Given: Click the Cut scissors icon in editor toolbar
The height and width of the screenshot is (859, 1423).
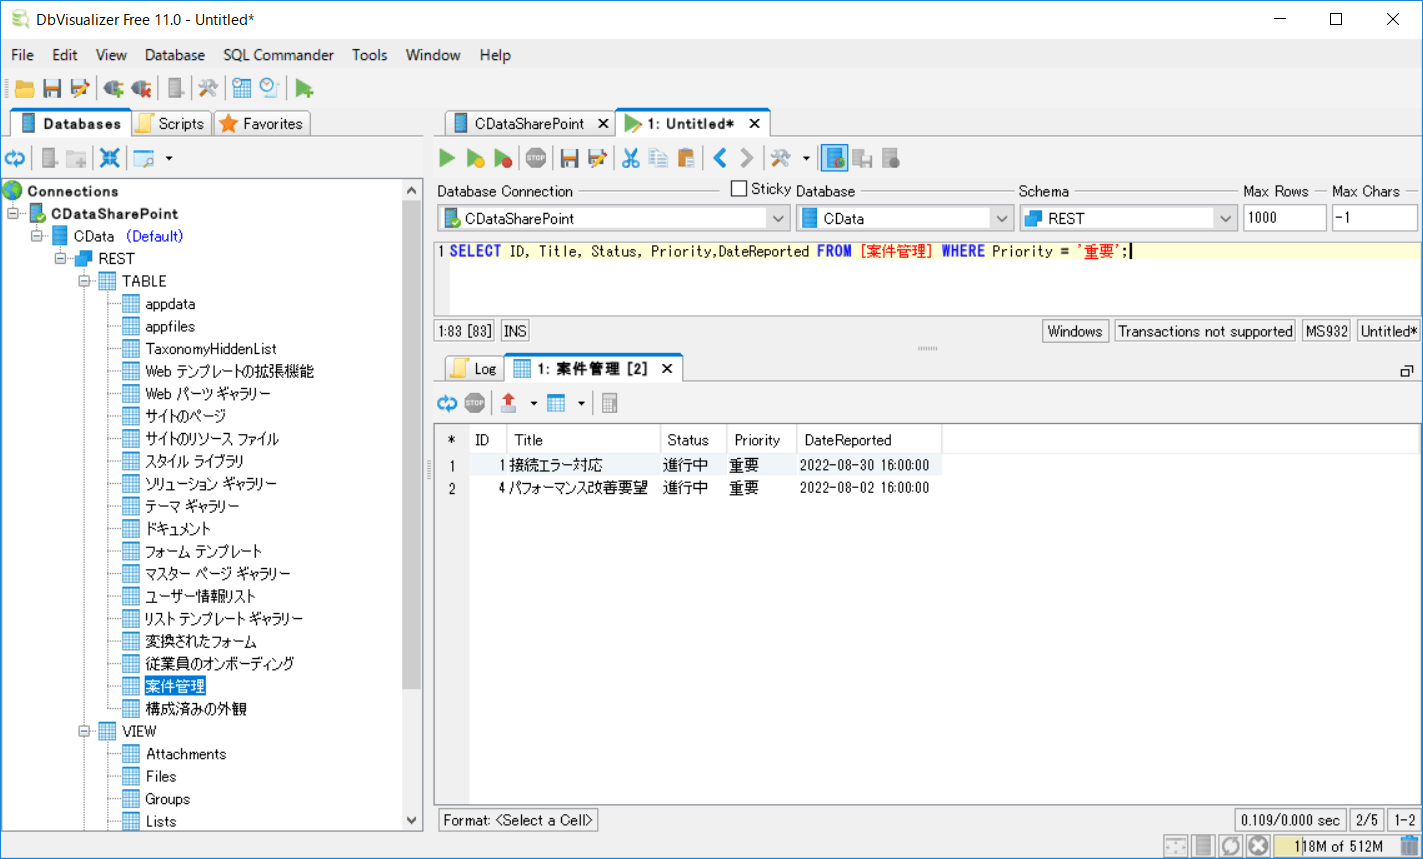Looking at the screenshot, I should [630, 158].
